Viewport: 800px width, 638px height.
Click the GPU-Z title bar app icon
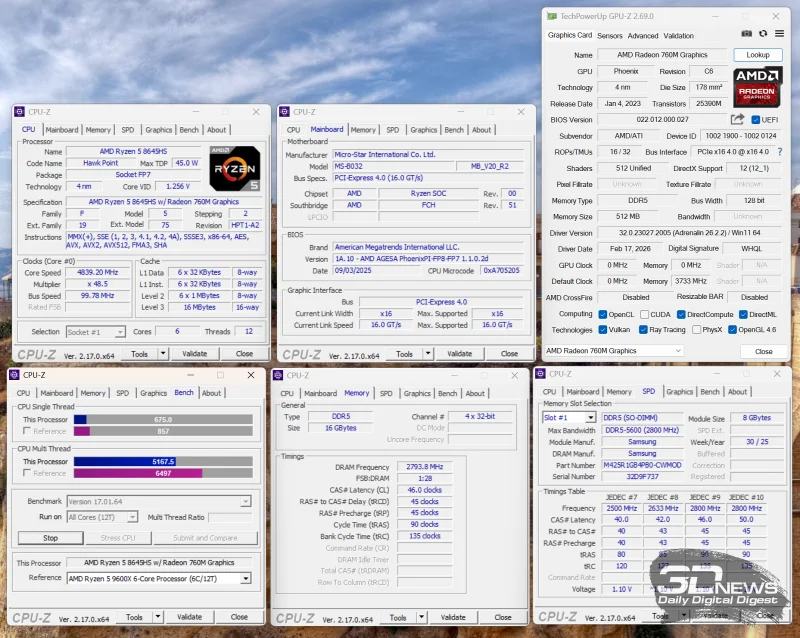(551, 16)
